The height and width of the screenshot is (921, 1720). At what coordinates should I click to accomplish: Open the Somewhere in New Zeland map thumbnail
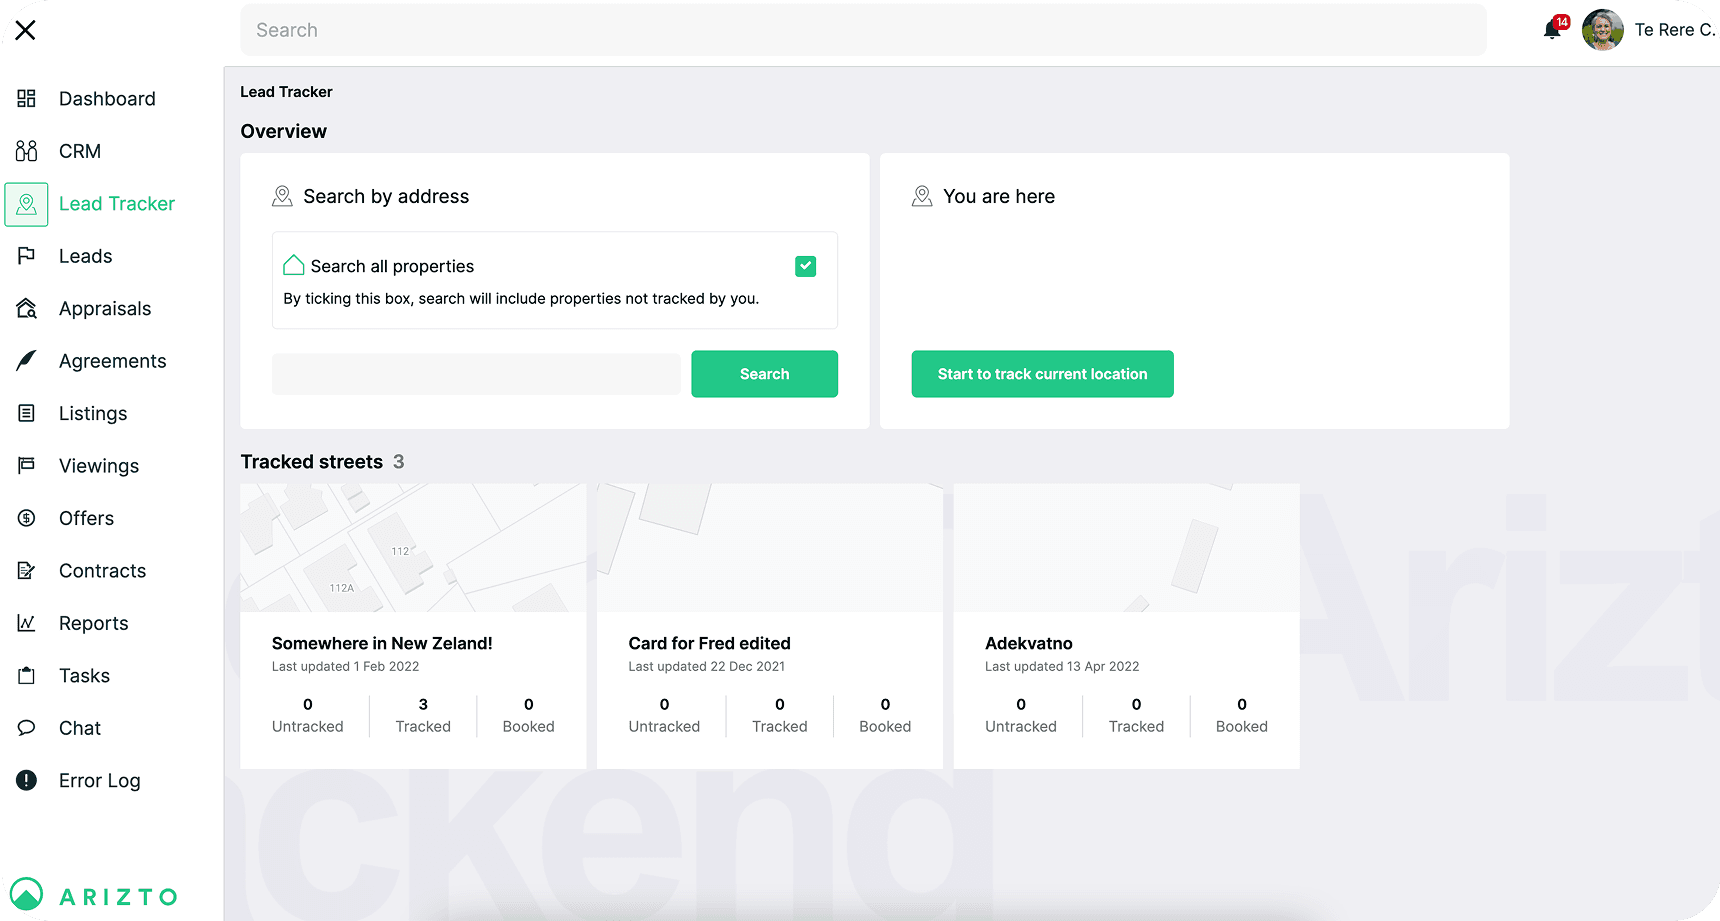[413, 548]
